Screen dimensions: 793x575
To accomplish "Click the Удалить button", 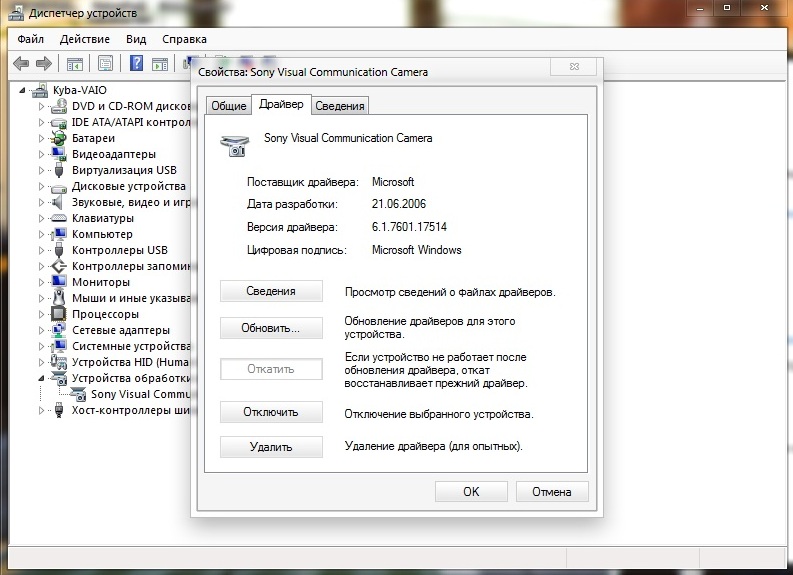I will pos(271,447).
